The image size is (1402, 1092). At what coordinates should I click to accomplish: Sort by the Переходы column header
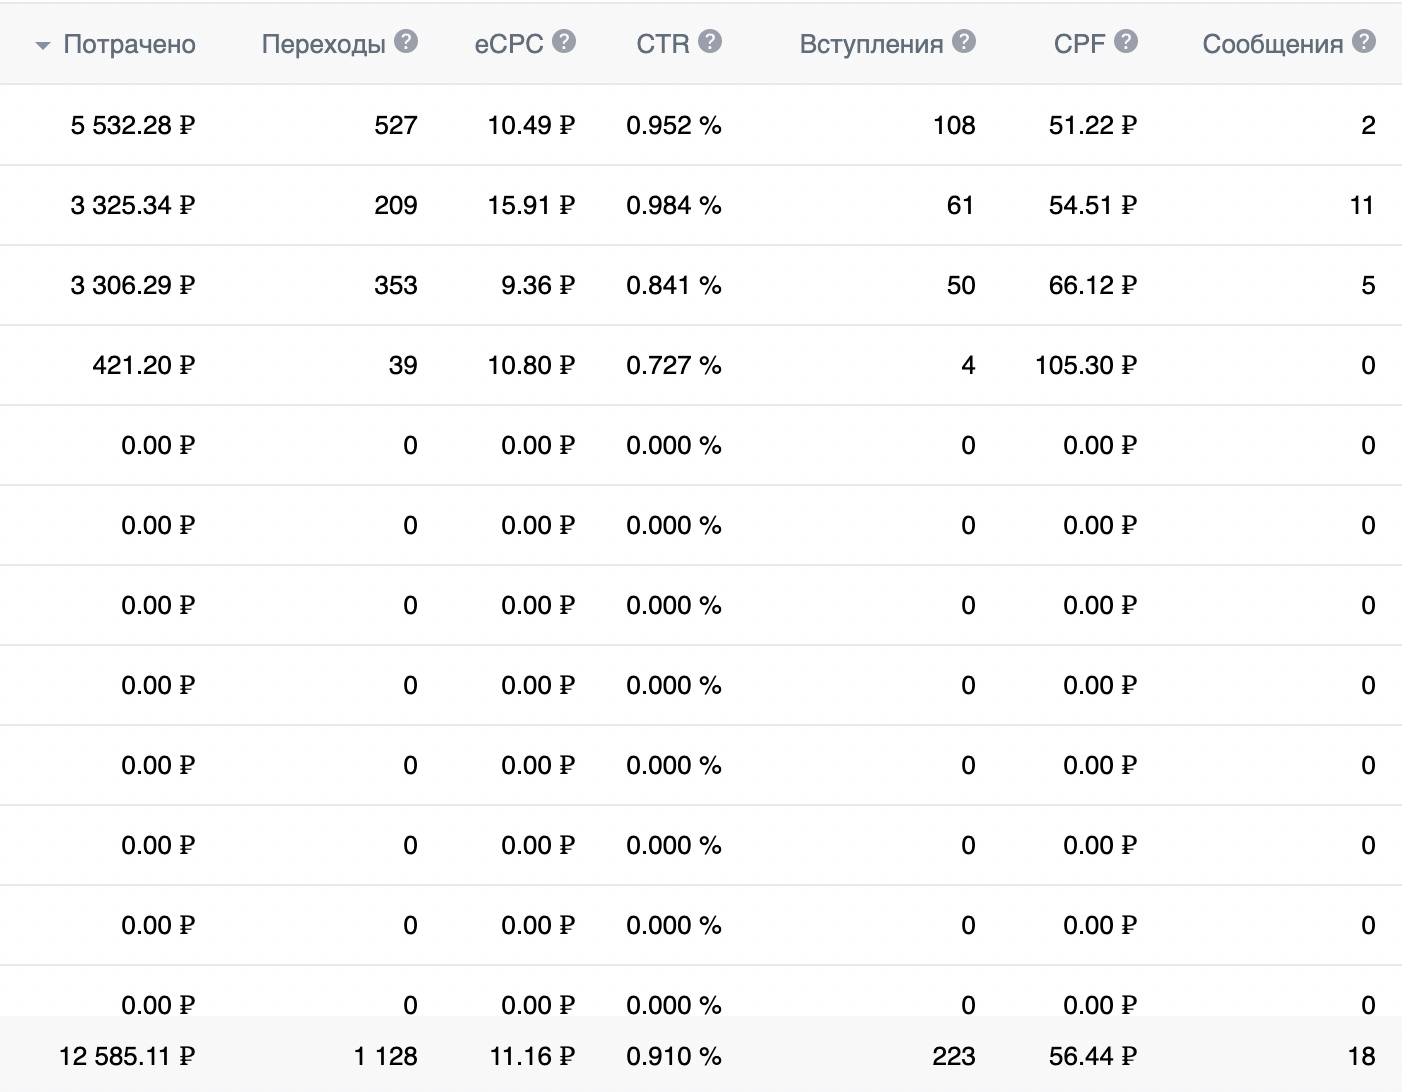coord(323,44)
